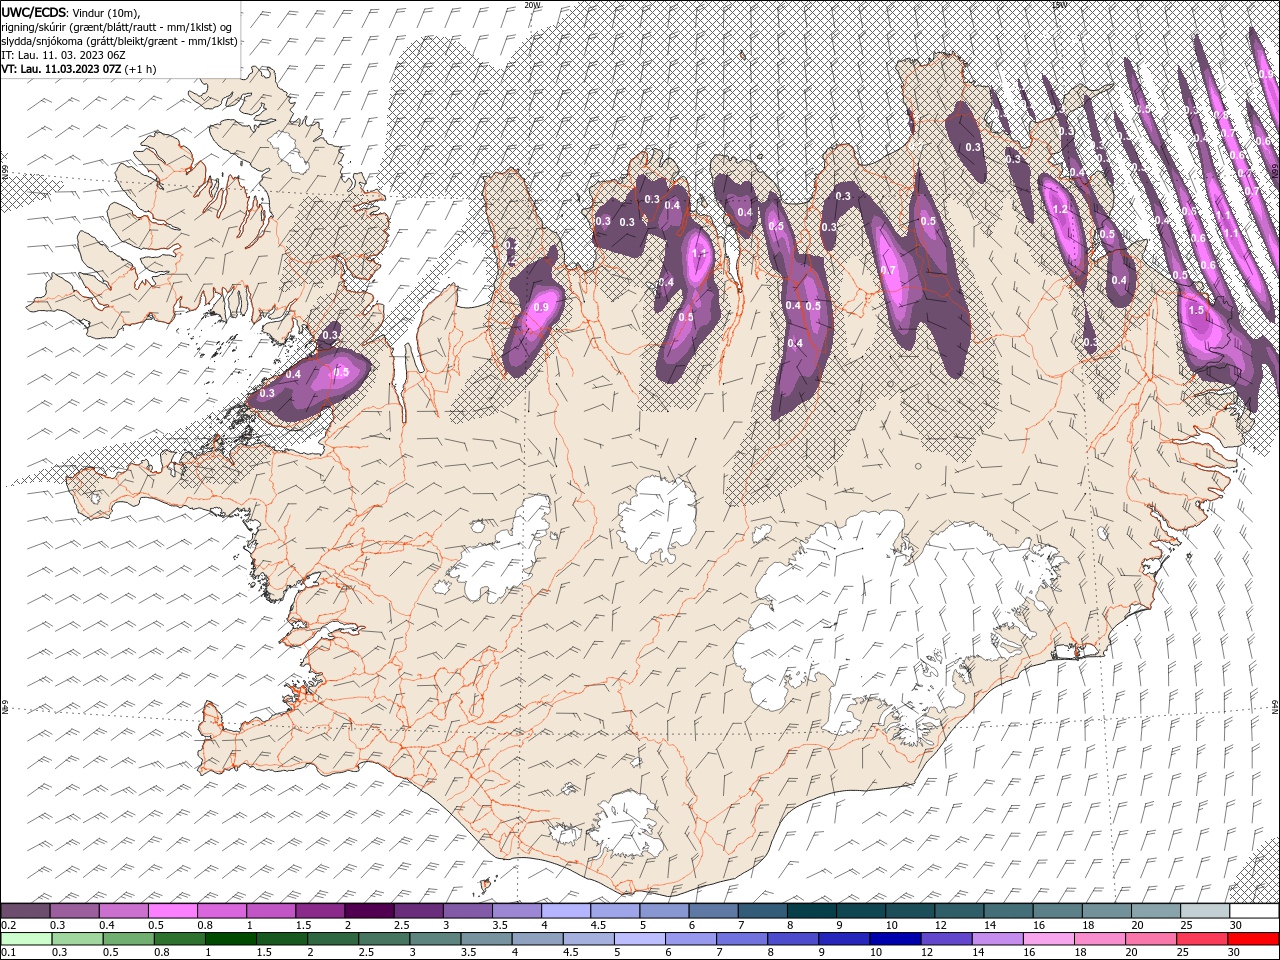Click the 0.1 label in the rain legend
This screenshot has width=1280, height=960.
coord(8,953)
